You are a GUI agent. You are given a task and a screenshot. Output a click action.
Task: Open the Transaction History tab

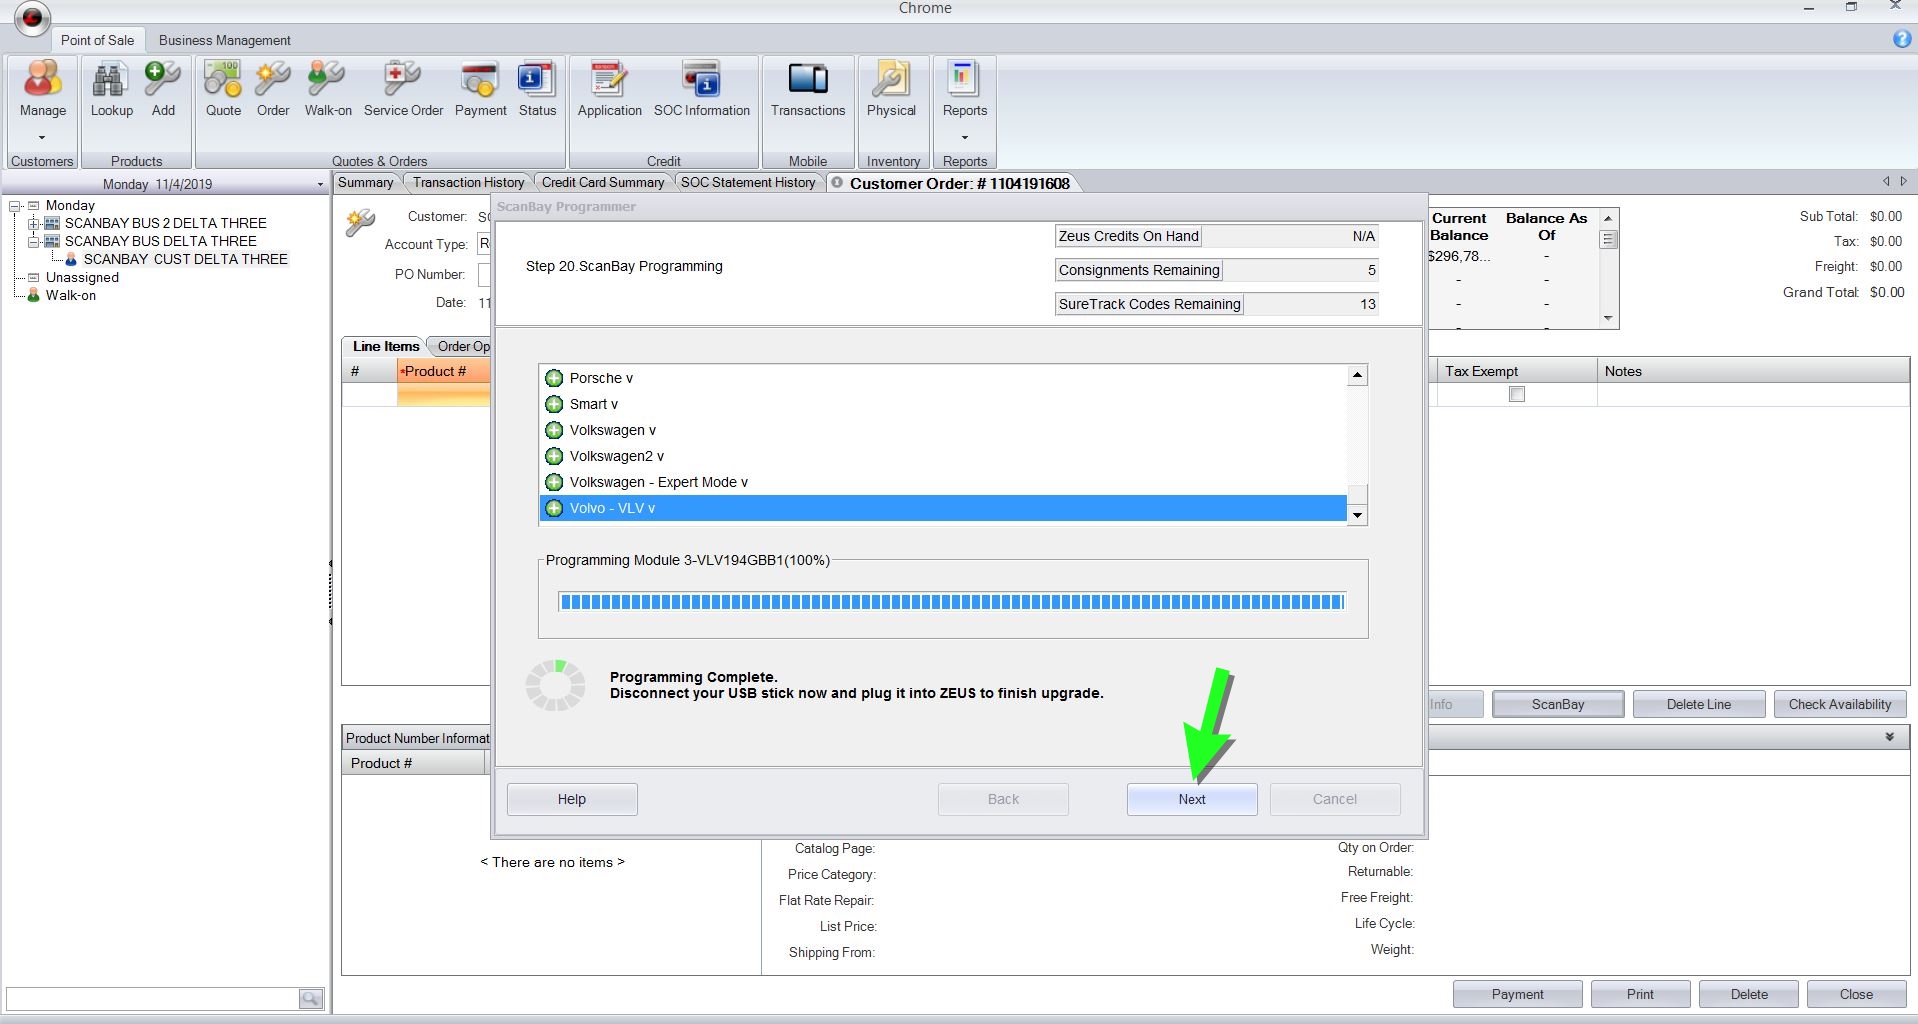point(468,182)
